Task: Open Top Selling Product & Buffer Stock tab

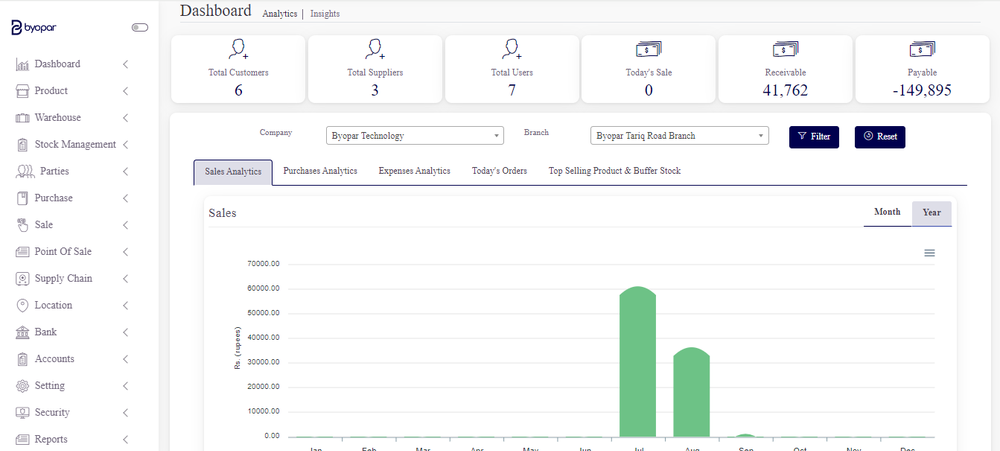Action: click(x=615, y=172)
